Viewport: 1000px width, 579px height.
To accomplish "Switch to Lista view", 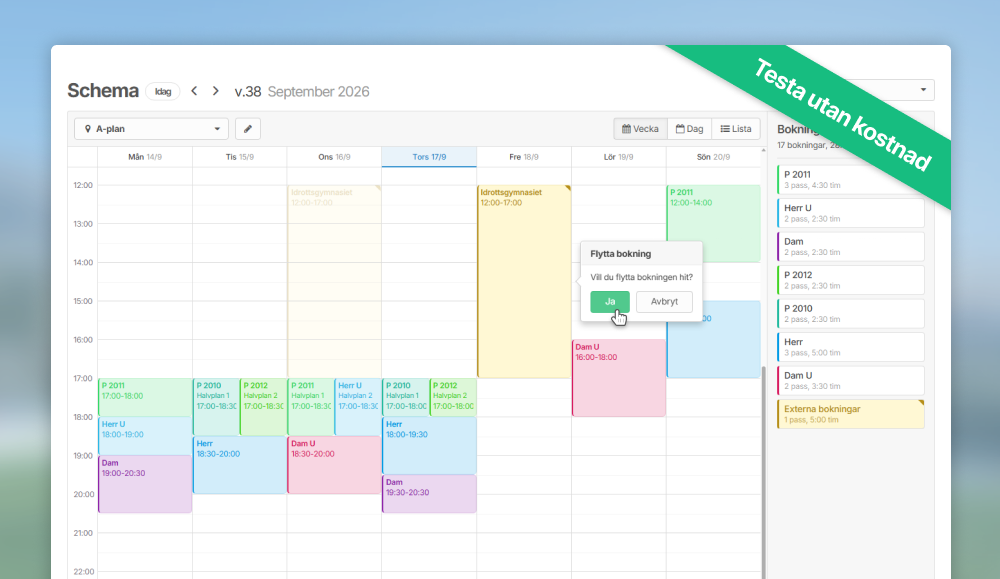I will click(736, 129).
